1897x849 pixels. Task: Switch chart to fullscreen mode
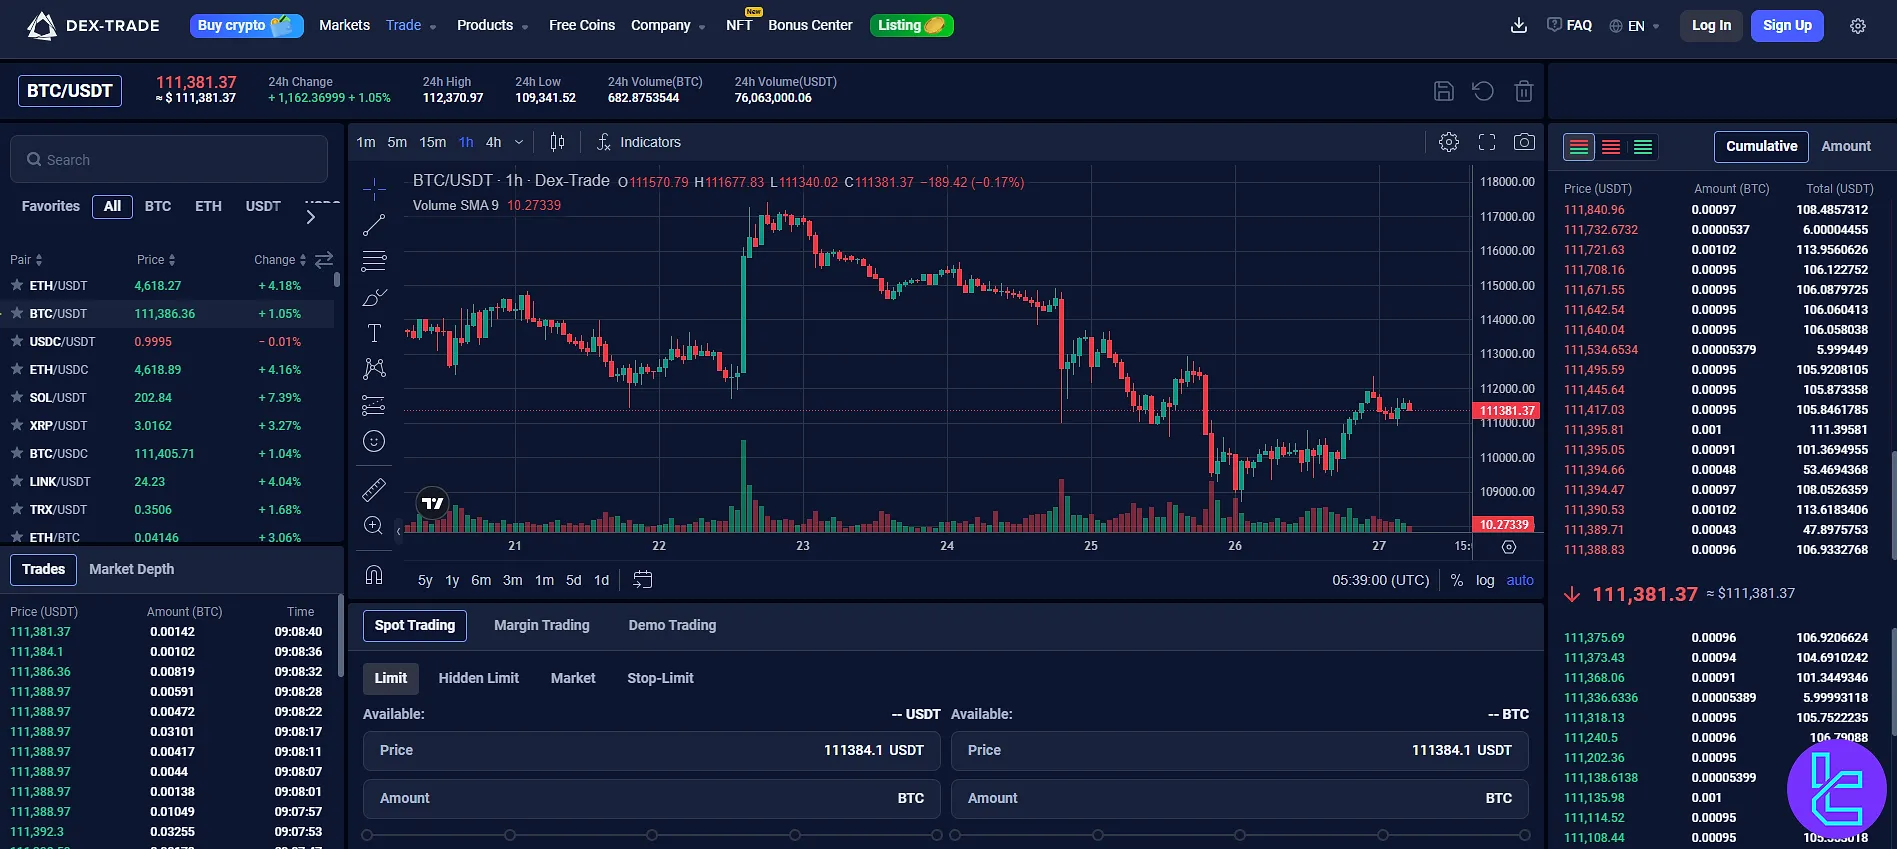pyautogui.click(x=1487, y=142)
